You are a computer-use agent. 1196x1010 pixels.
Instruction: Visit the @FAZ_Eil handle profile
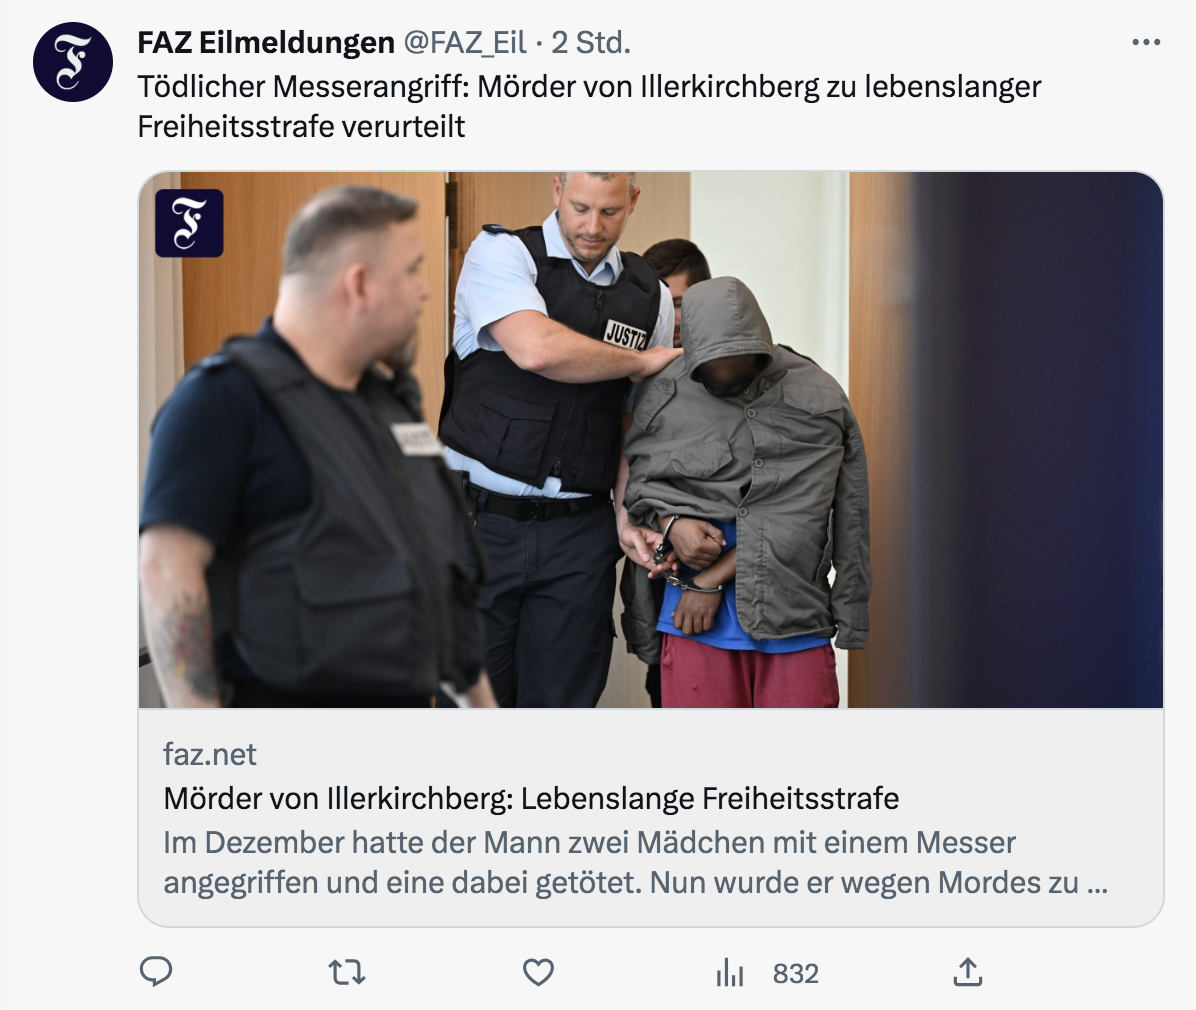465,43
